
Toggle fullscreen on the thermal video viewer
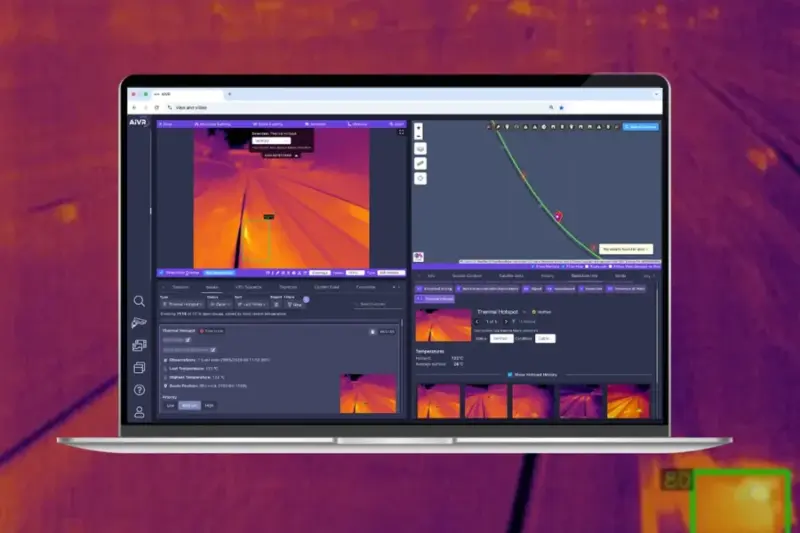pyautogui.click(x=401, y=132)
